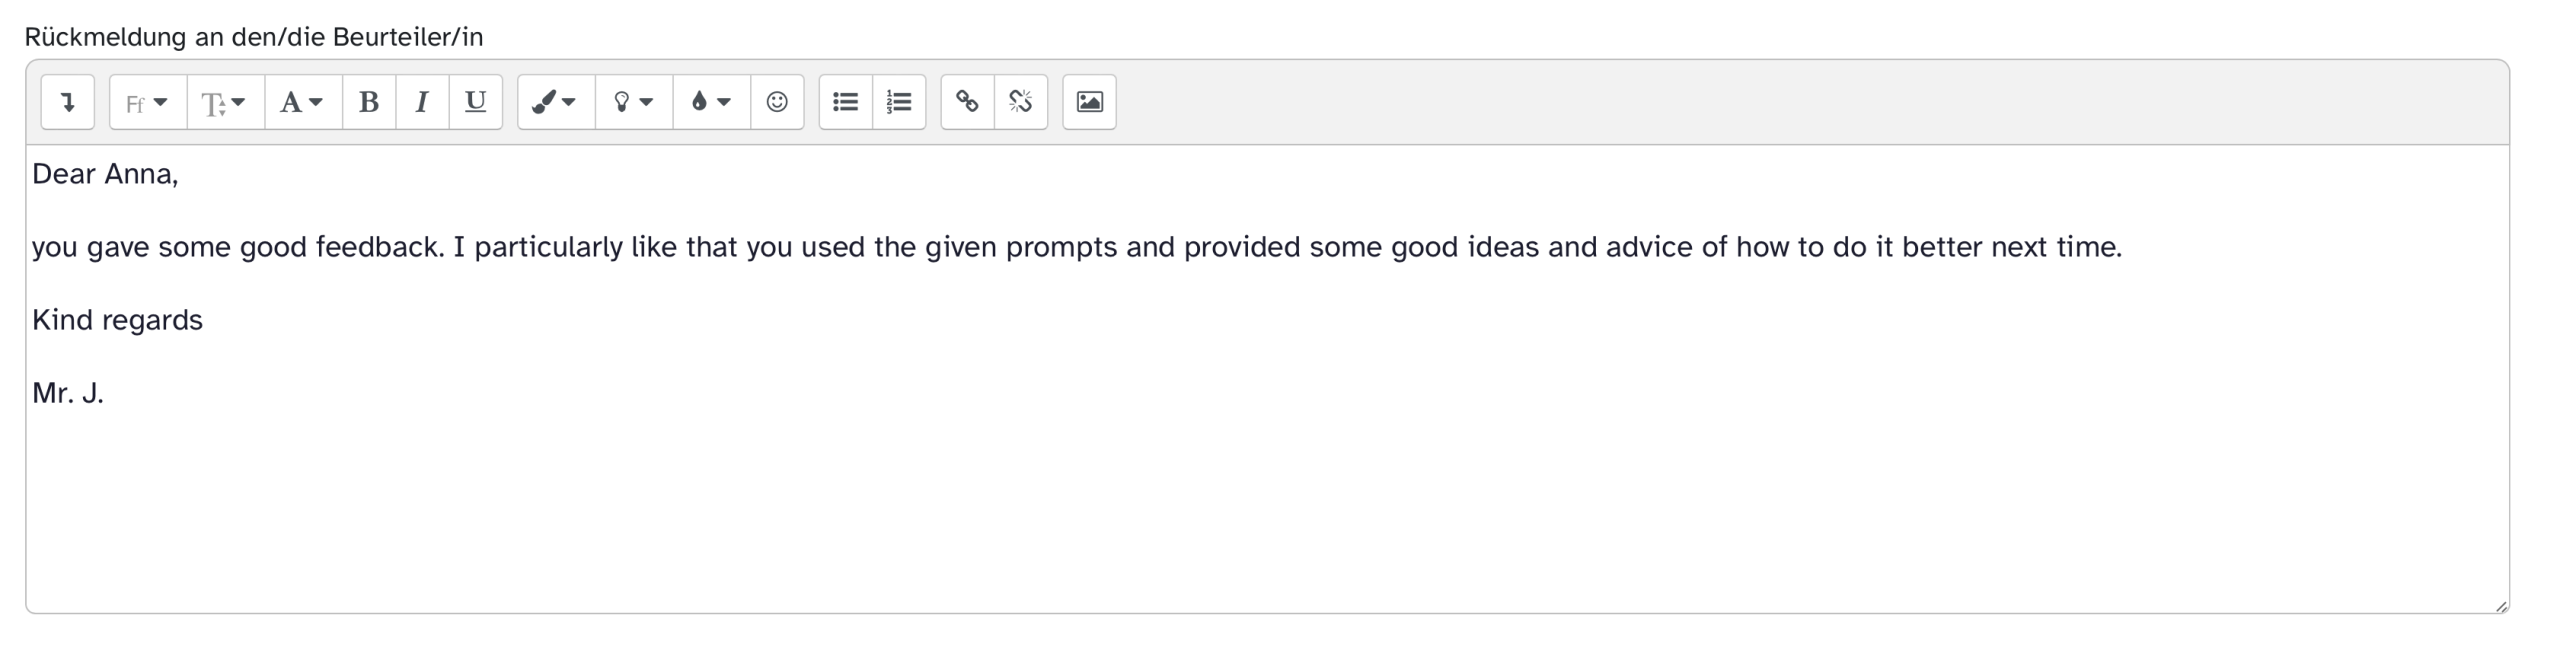
Task: Open the font size dropdown
Action: pos(225,102)
